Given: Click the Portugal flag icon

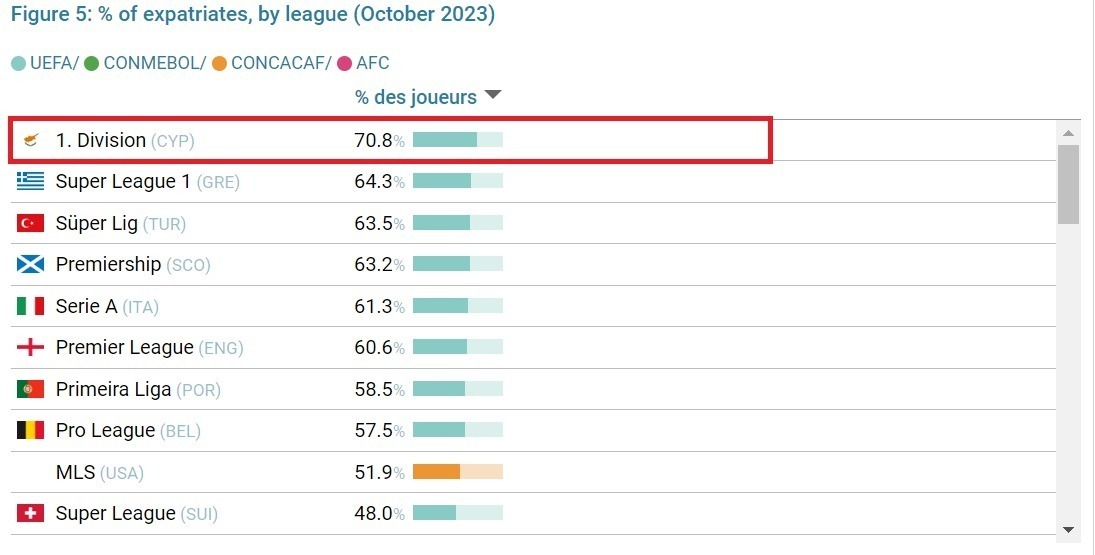Looking at the screenshot, I should click(30, 389).
